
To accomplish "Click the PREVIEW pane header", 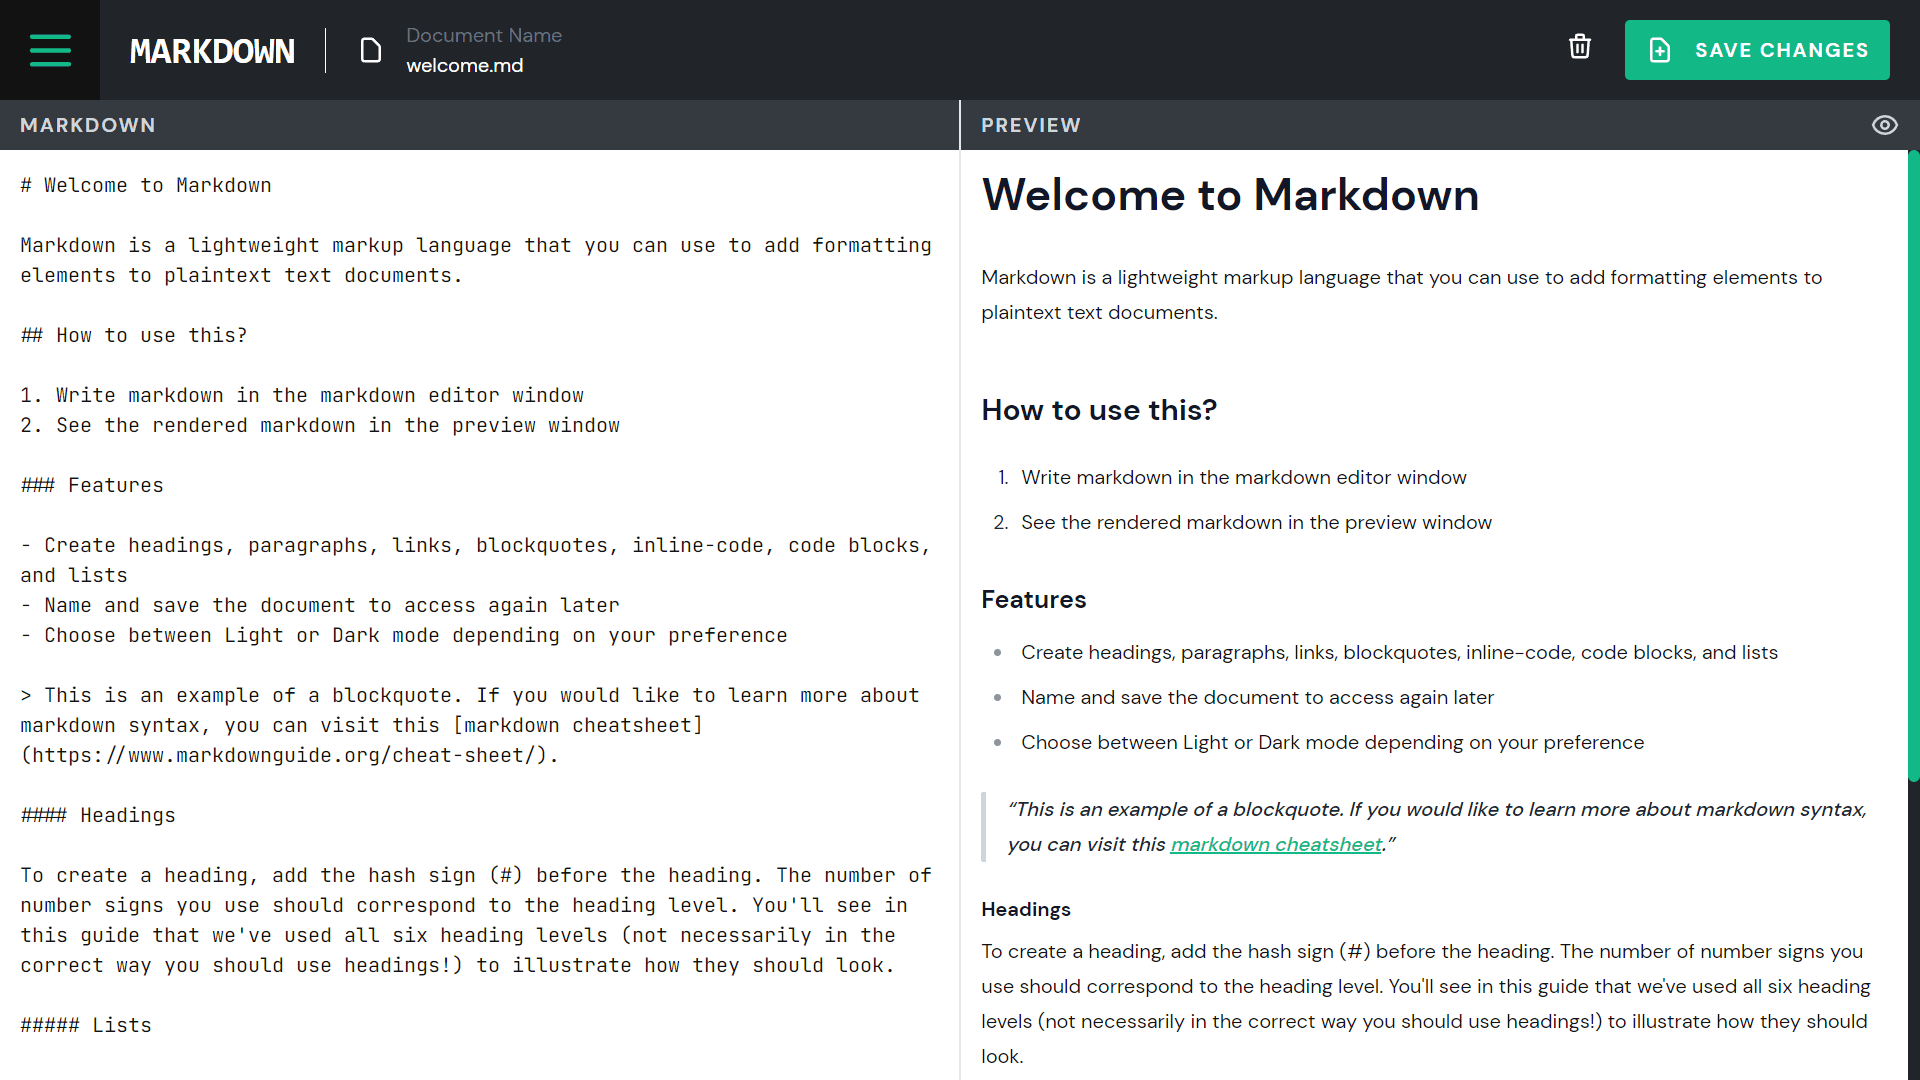I will point(1031,124).
